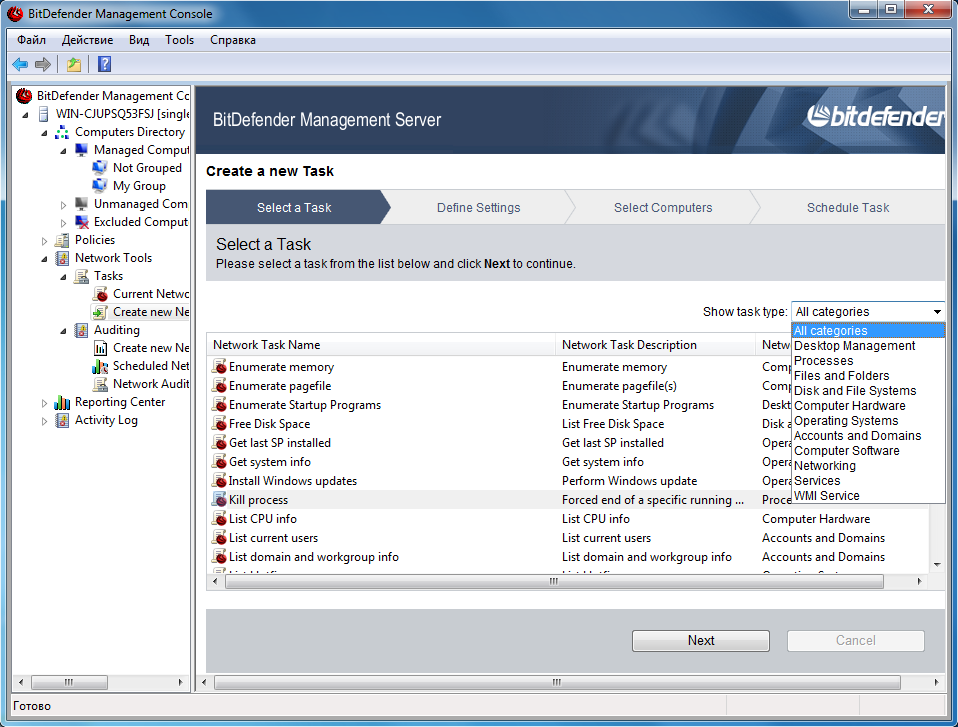Screen dimensions: 958x727
Task: Select the Create new Network Audit item under Auditing
Action: 141,348
